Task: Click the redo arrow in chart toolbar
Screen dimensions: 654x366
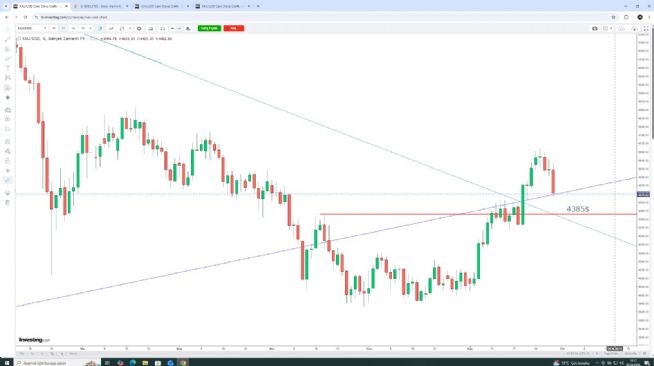Action: click(x=179, y=28)
